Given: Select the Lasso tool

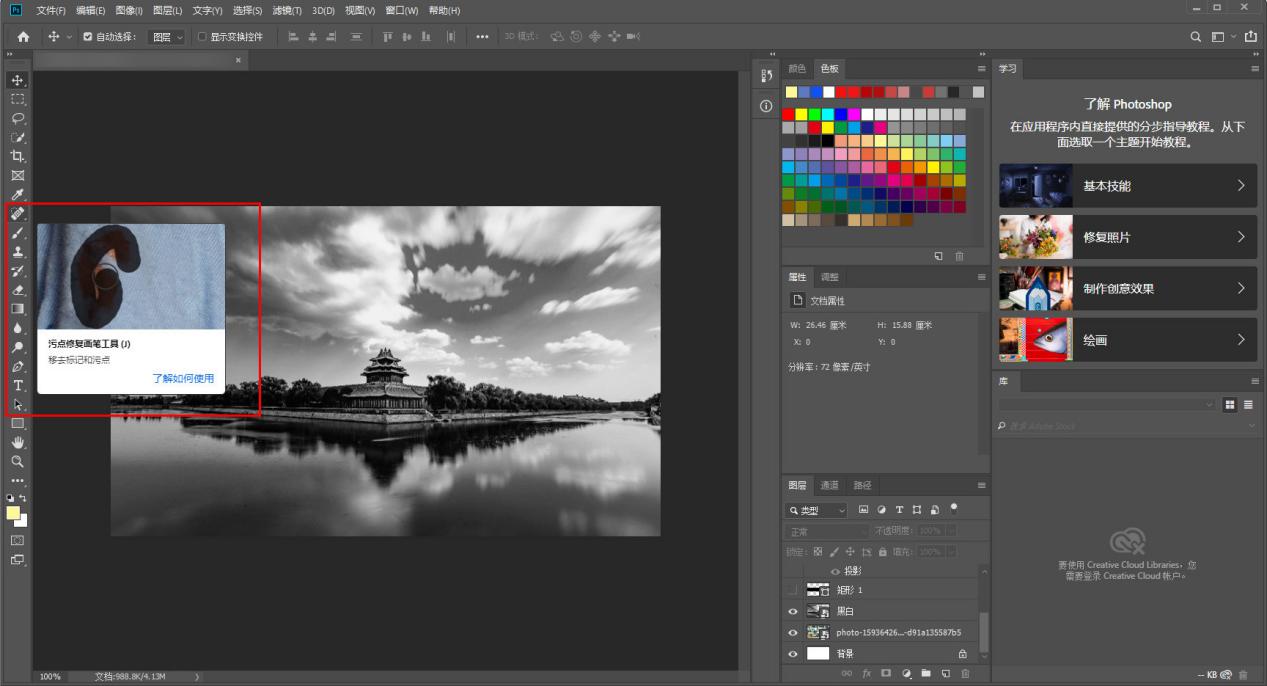Looking at the screenshot, I should click(17, 118).
